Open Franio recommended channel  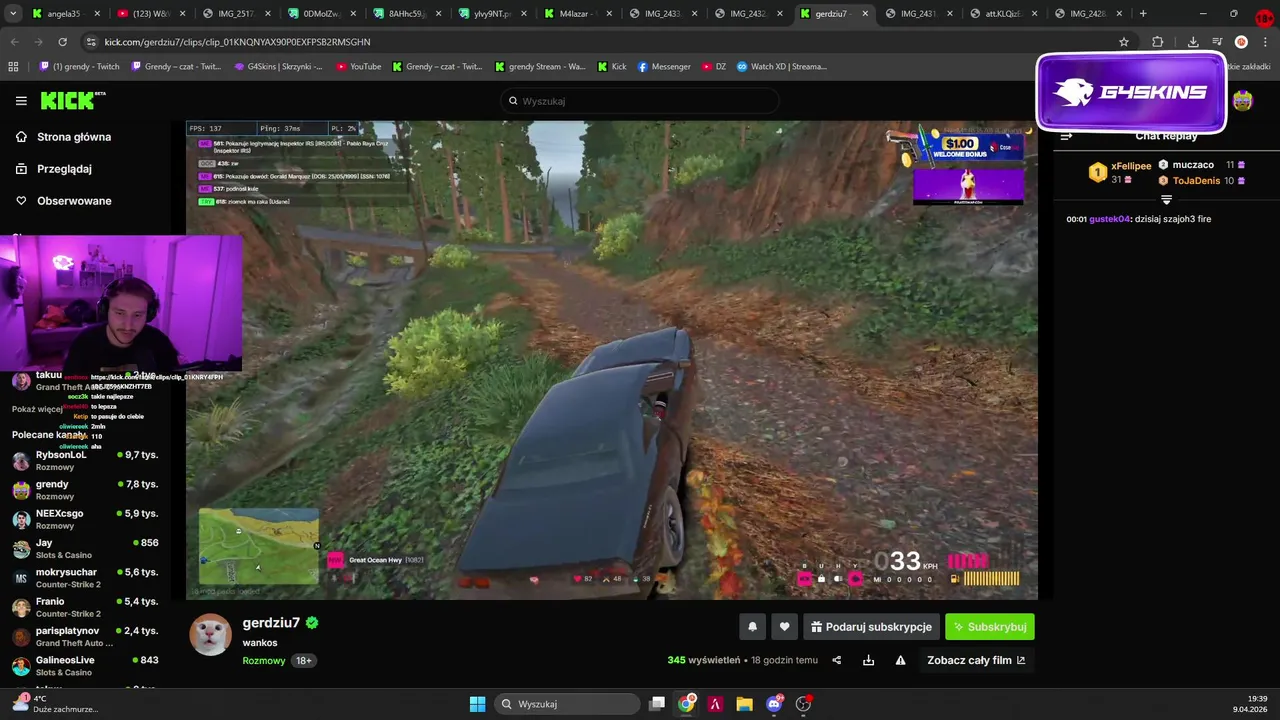pos(85,606)
